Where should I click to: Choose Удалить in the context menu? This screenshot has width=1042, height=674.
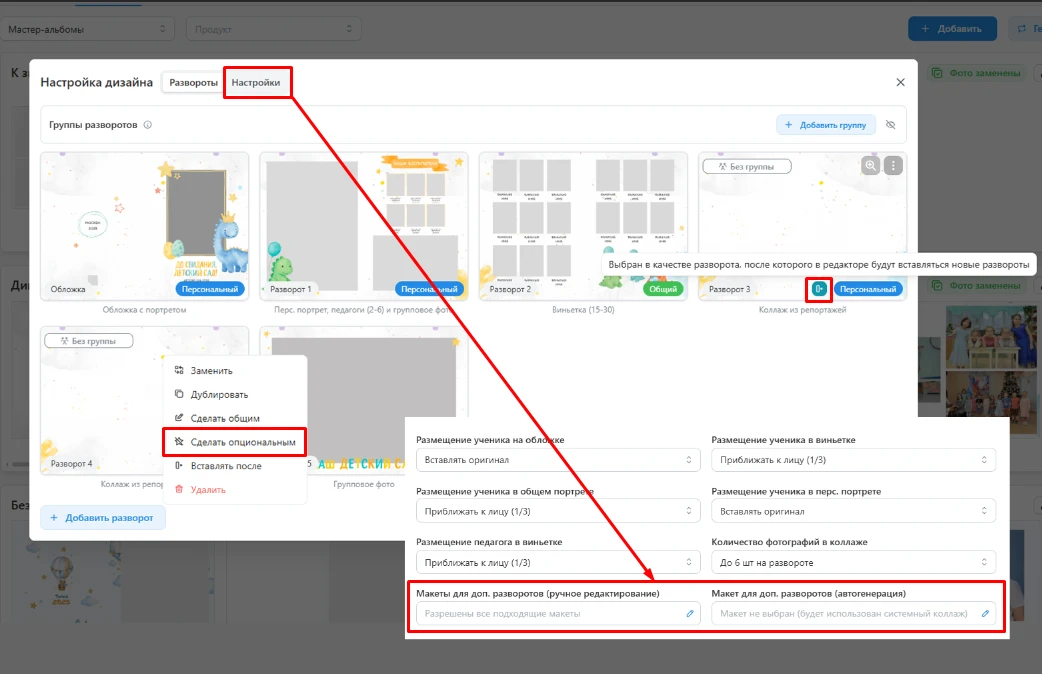pos(235,490)
